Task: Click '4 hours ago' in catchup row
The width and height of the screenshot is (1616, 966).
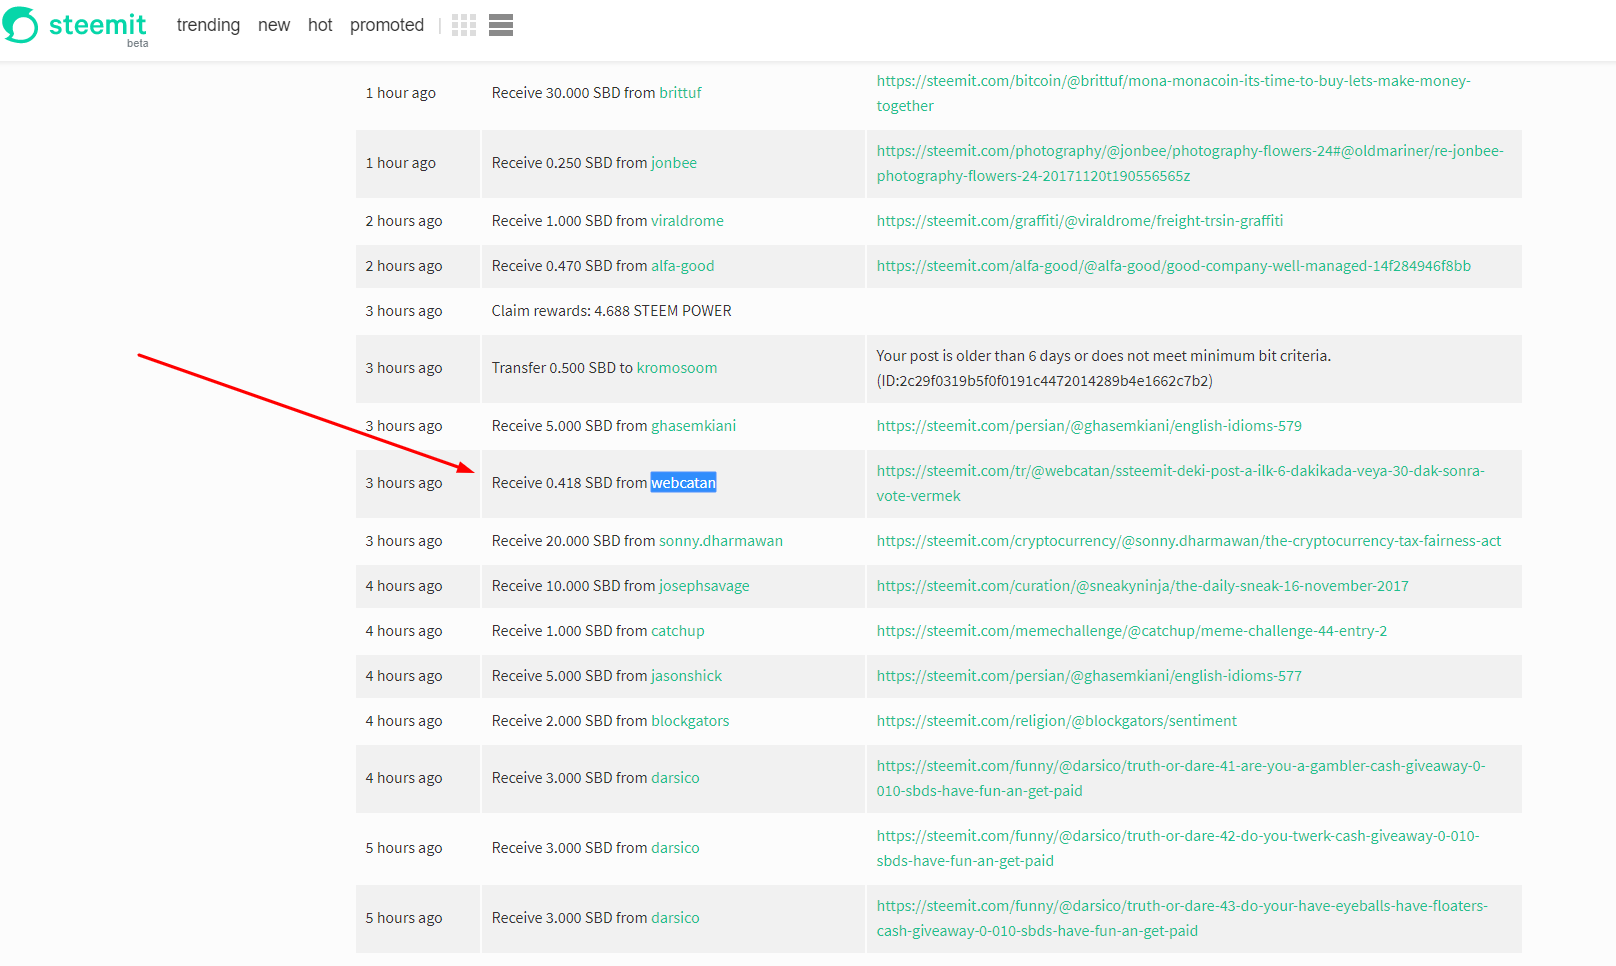Action: [x=404, y=631]
